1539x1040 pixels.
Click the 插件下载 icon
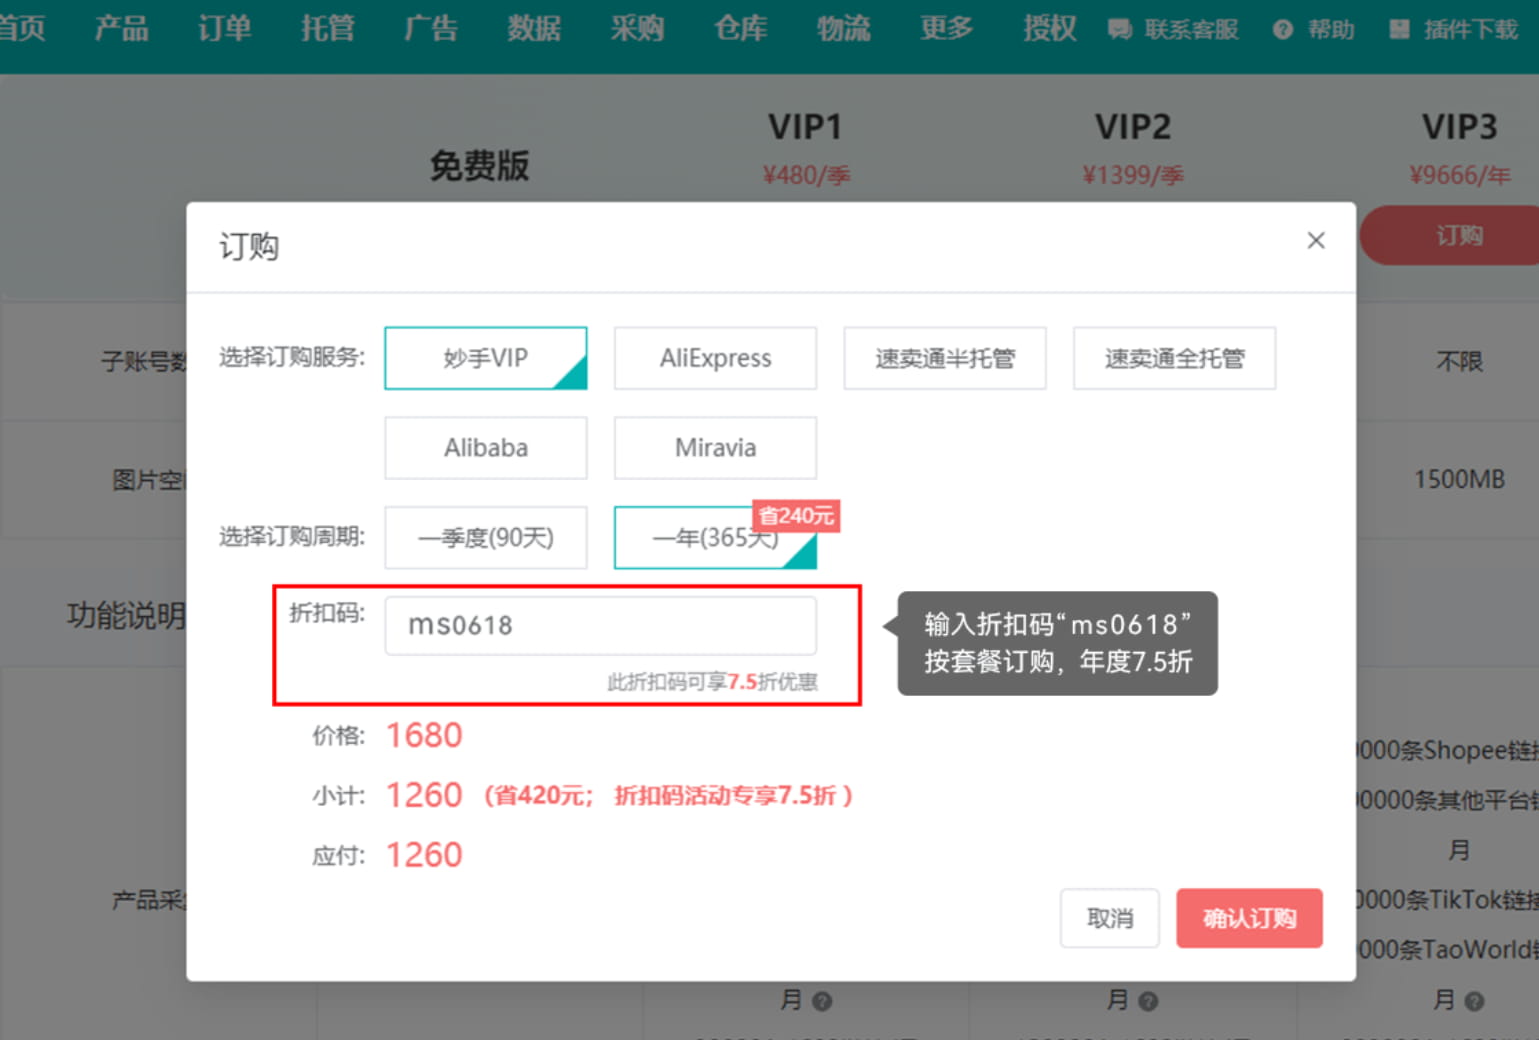[x=1399, y=30]
